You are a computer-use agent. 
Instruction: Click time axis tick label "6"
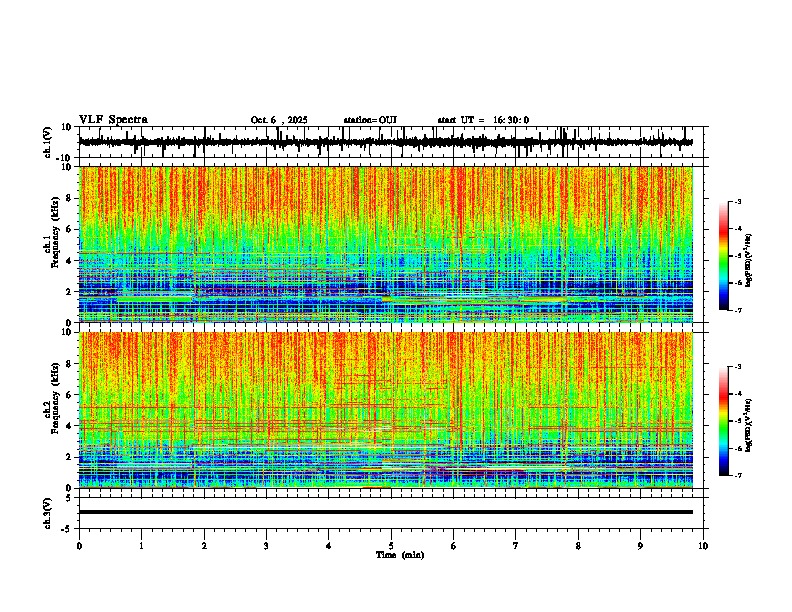pos(454,546)
